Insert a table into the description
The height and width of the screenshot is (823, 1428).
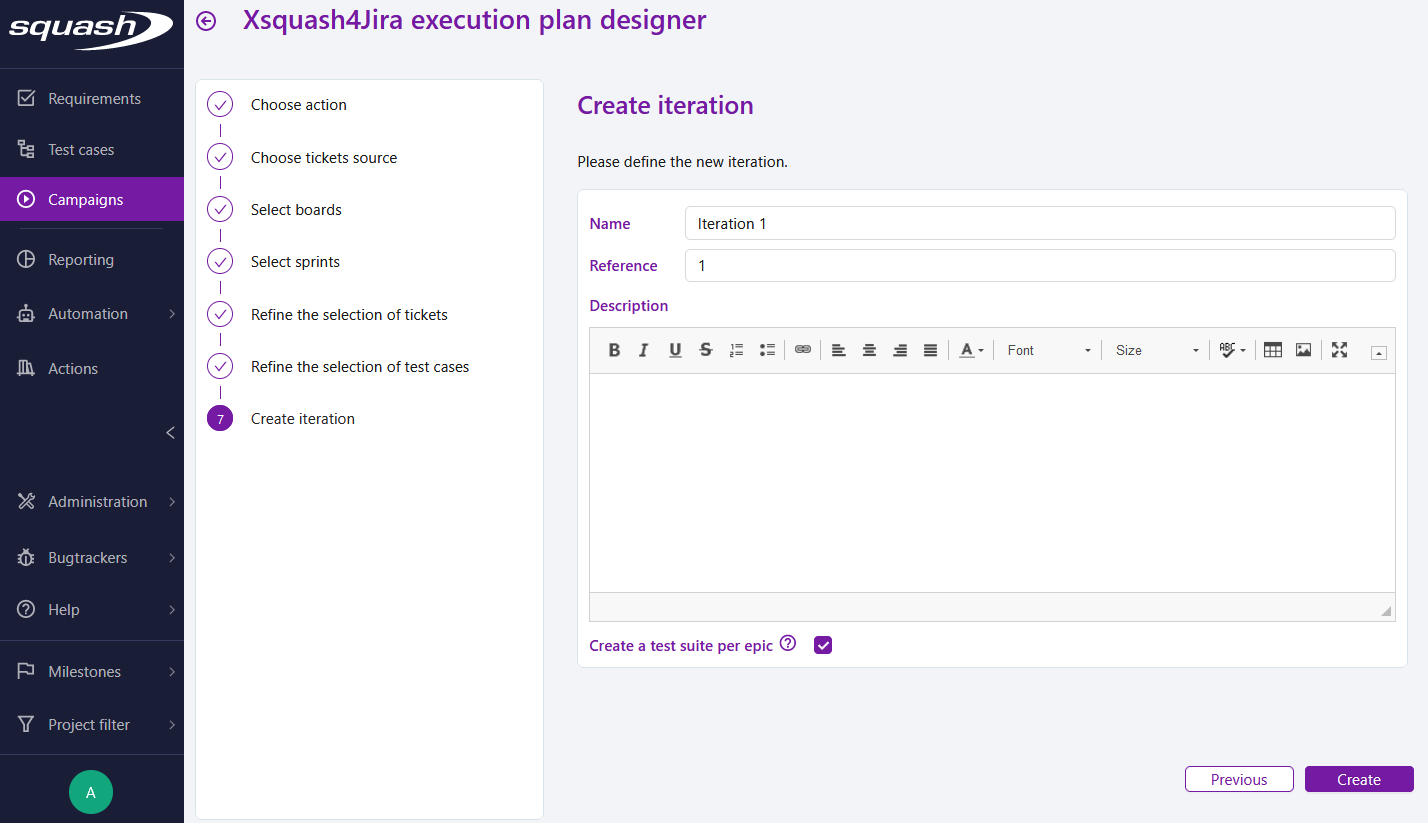[x=1272, y=349]
